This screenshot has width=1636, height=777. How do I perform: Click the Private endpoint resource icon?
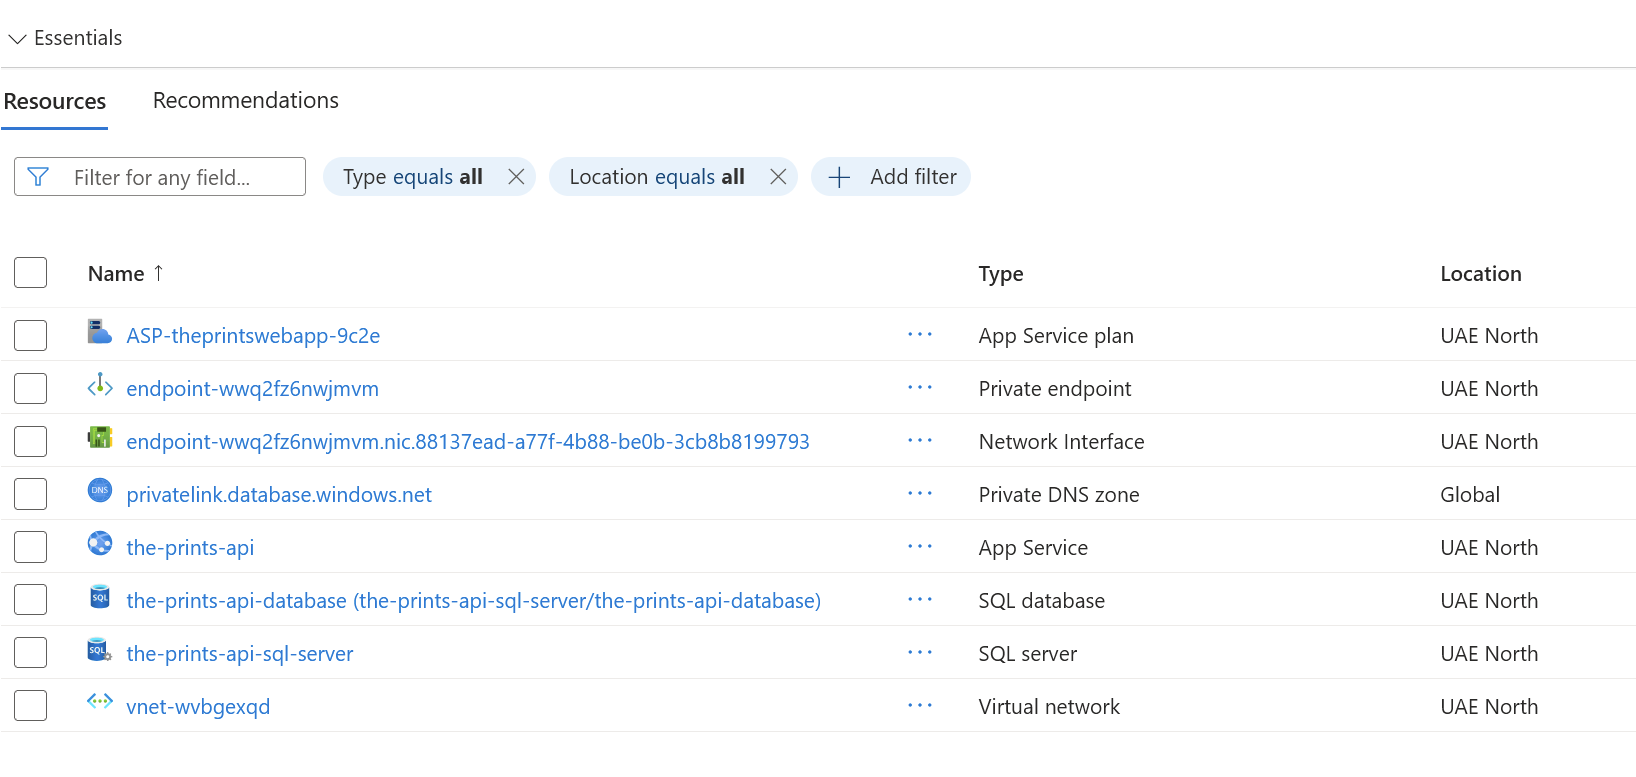(x=99, y=385)
